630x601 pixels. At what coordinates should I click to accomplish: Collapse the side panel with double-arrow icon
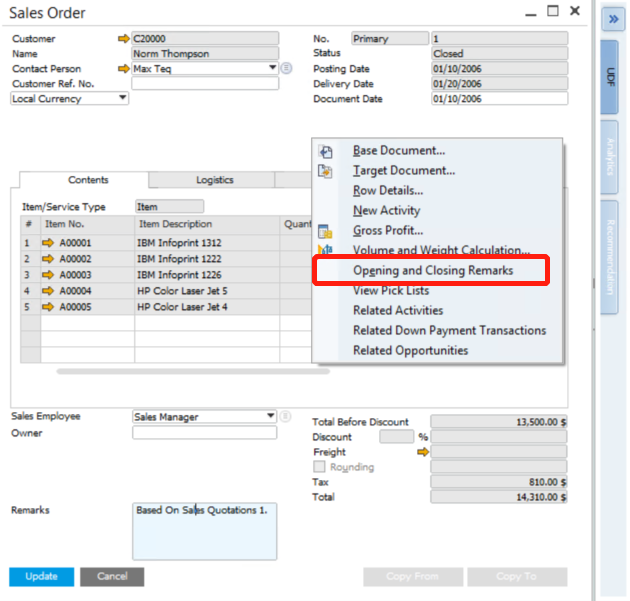pyautogui.click(x=613, y=19)
